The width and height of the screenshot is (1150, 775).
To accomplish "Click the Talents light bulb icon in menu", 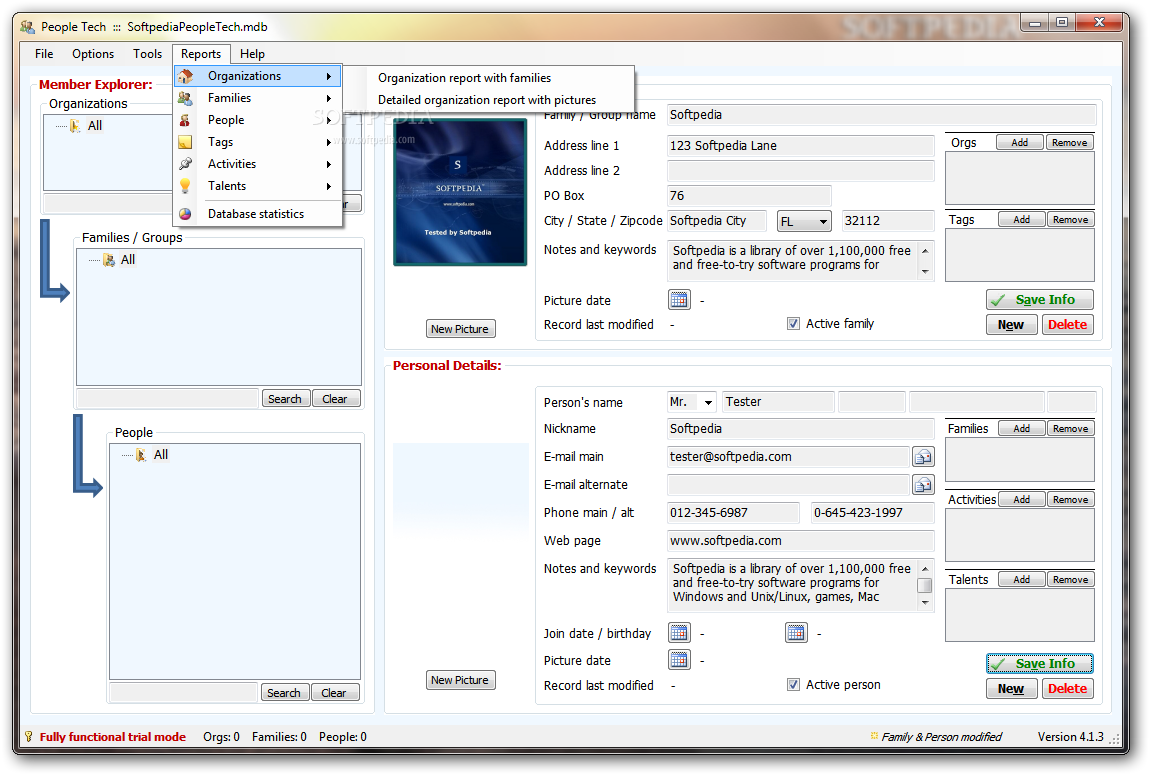I will pyautogui.click(x=186, y=186).
